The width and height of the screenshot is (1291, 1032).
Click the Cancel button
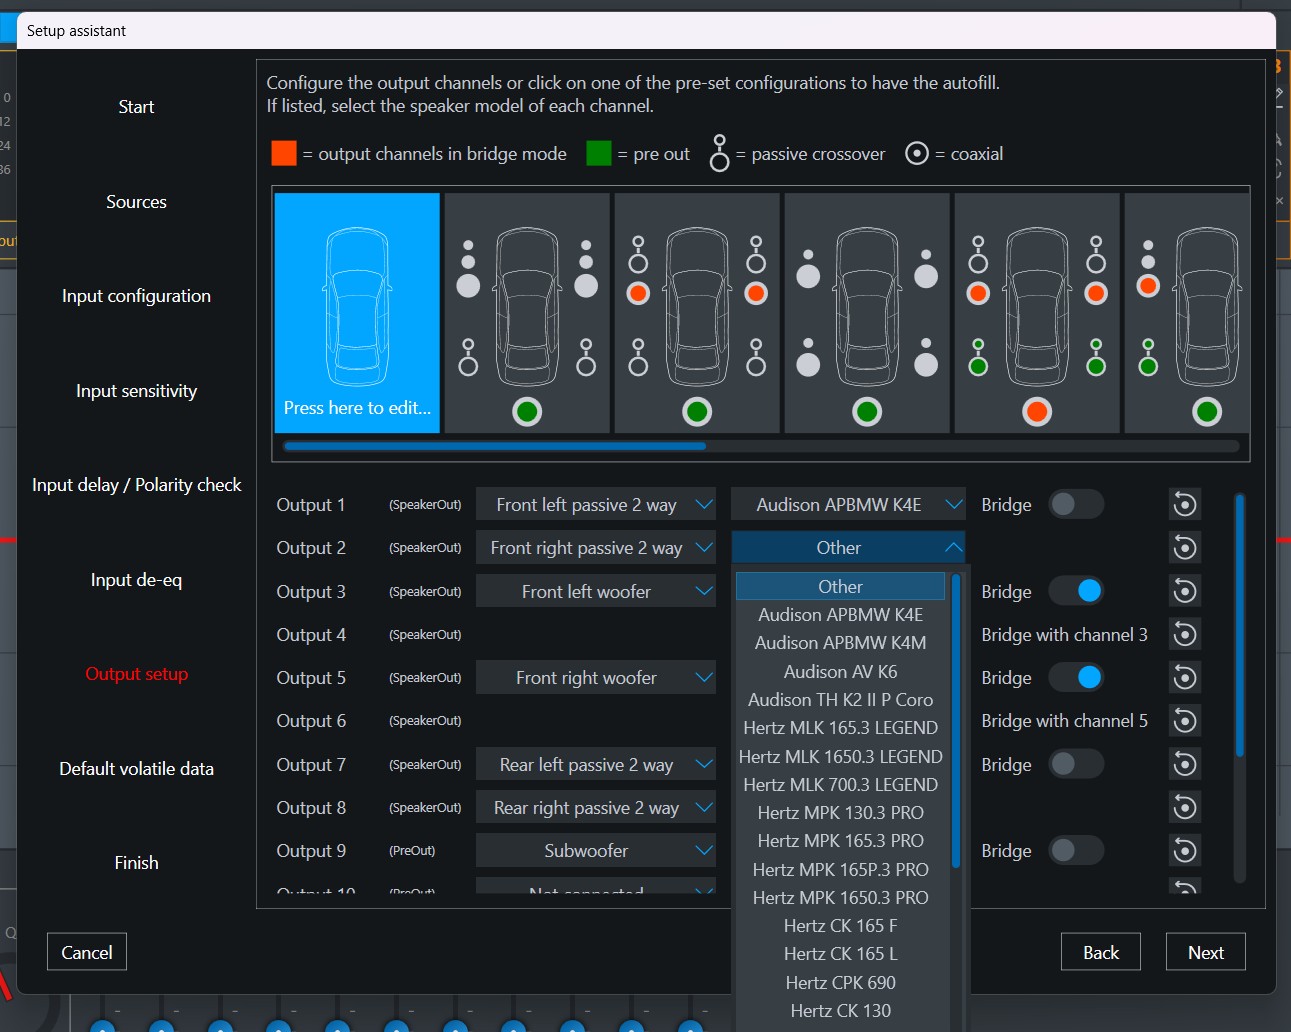pos(87,952)
